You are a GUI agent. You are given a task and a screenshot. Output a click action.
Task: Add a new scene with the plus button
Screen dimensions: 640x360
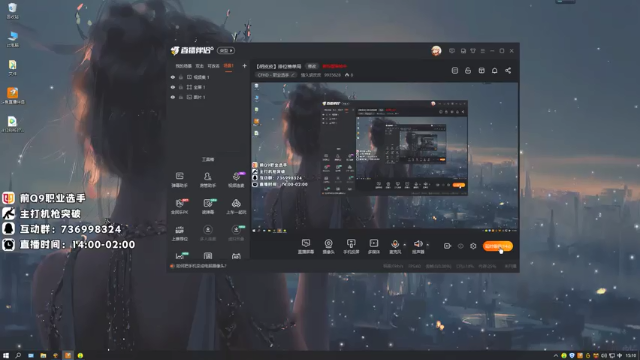[x=244, y=66]
